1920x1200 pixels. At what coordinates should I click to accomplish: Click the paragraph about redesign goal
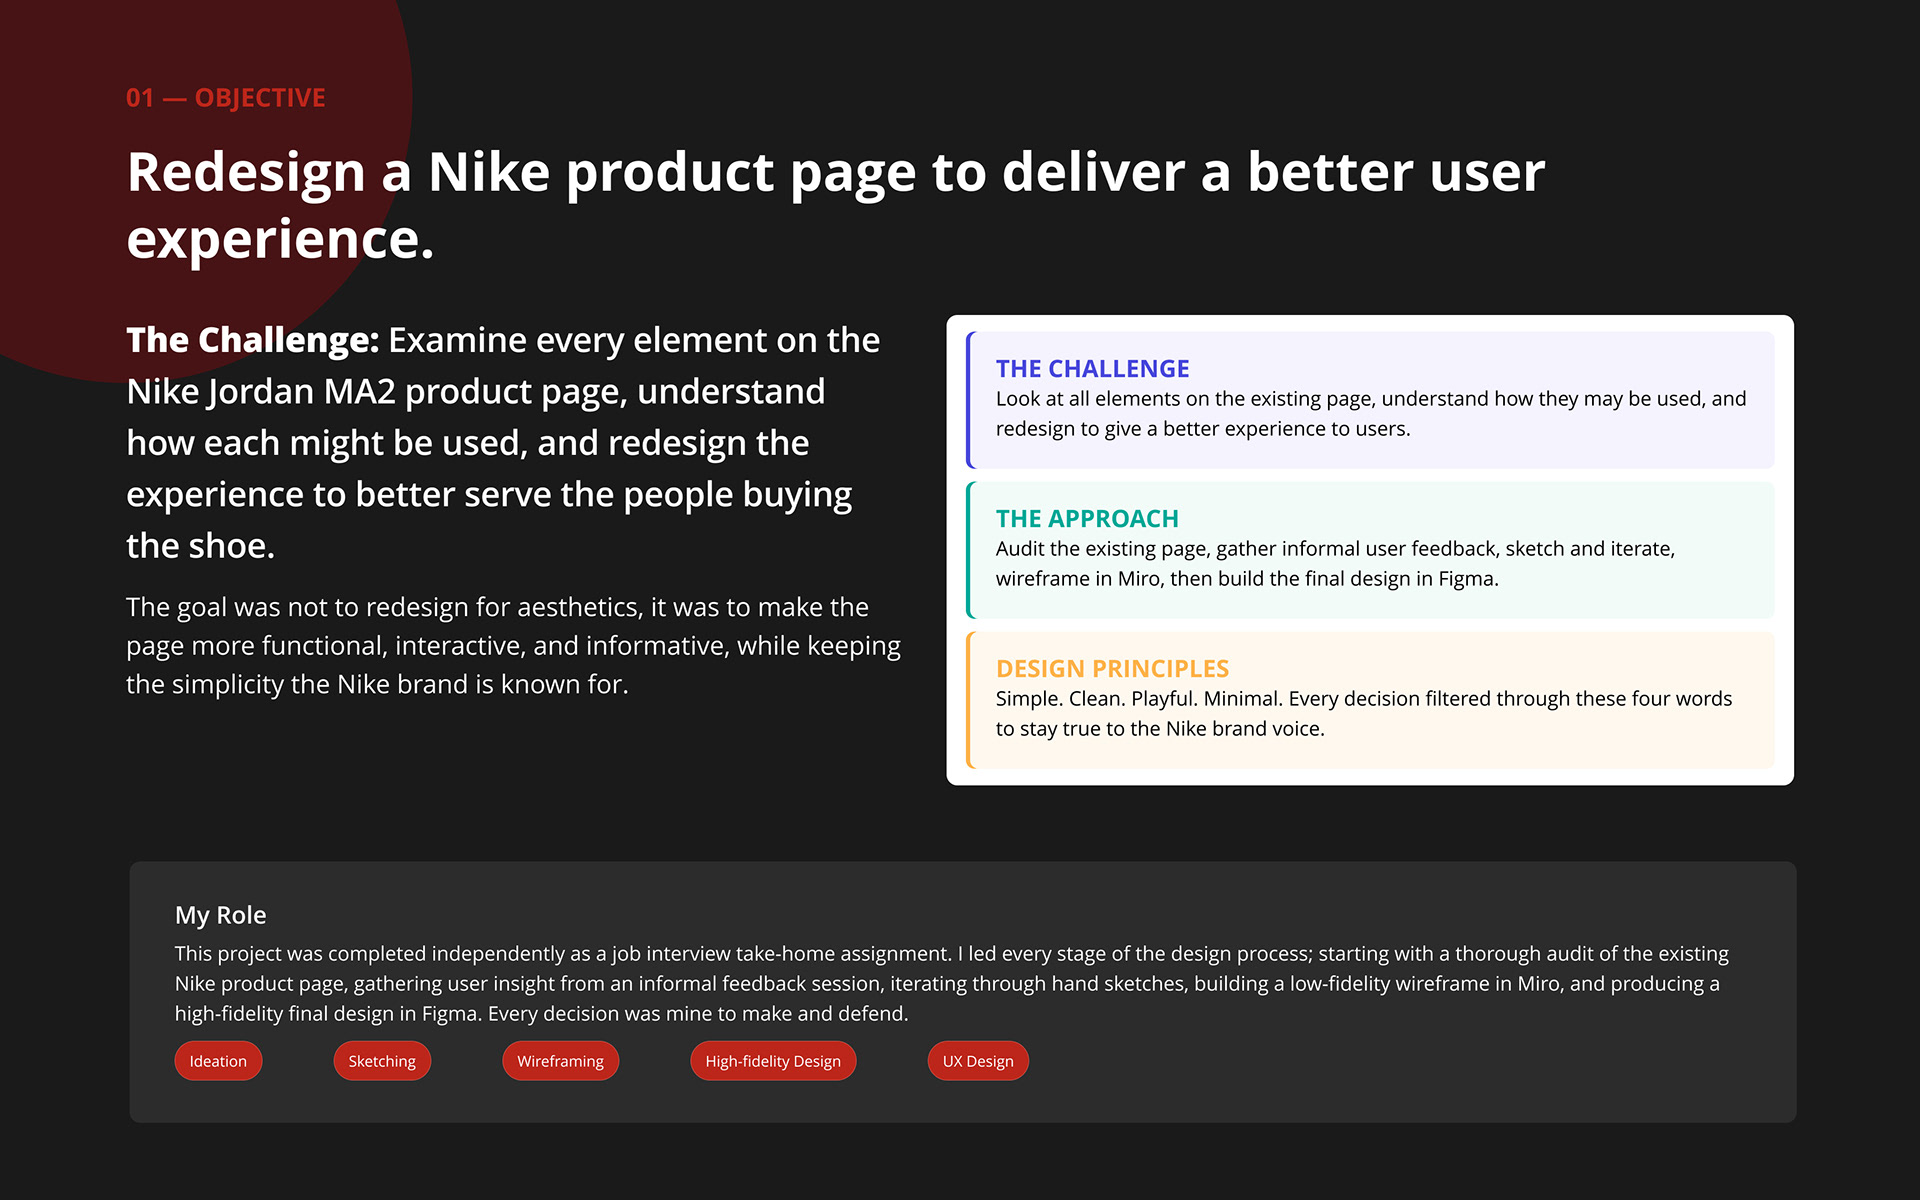(x=513, y=645)
